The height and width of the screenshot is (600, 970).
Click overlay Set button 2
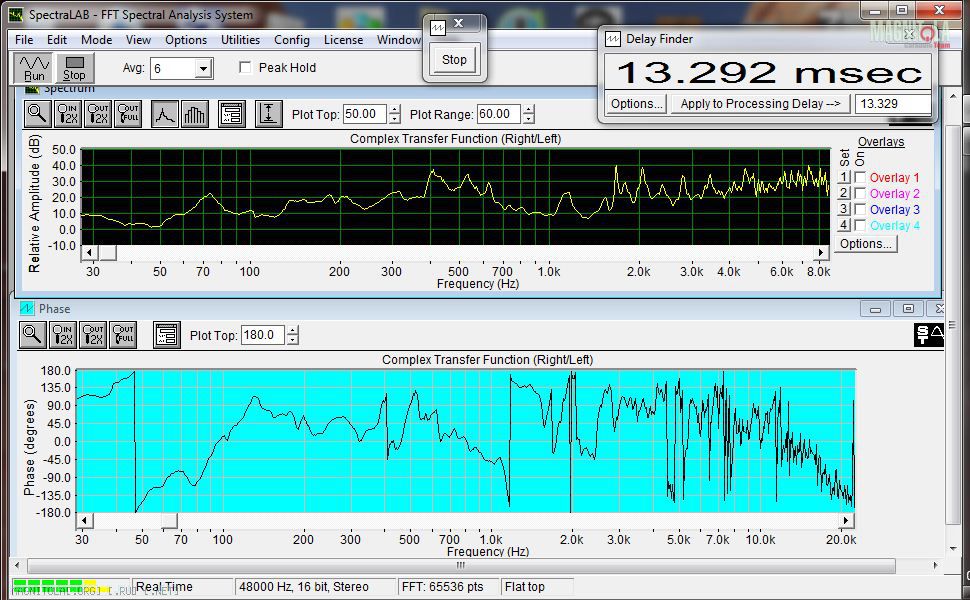[x=844, y=194]
